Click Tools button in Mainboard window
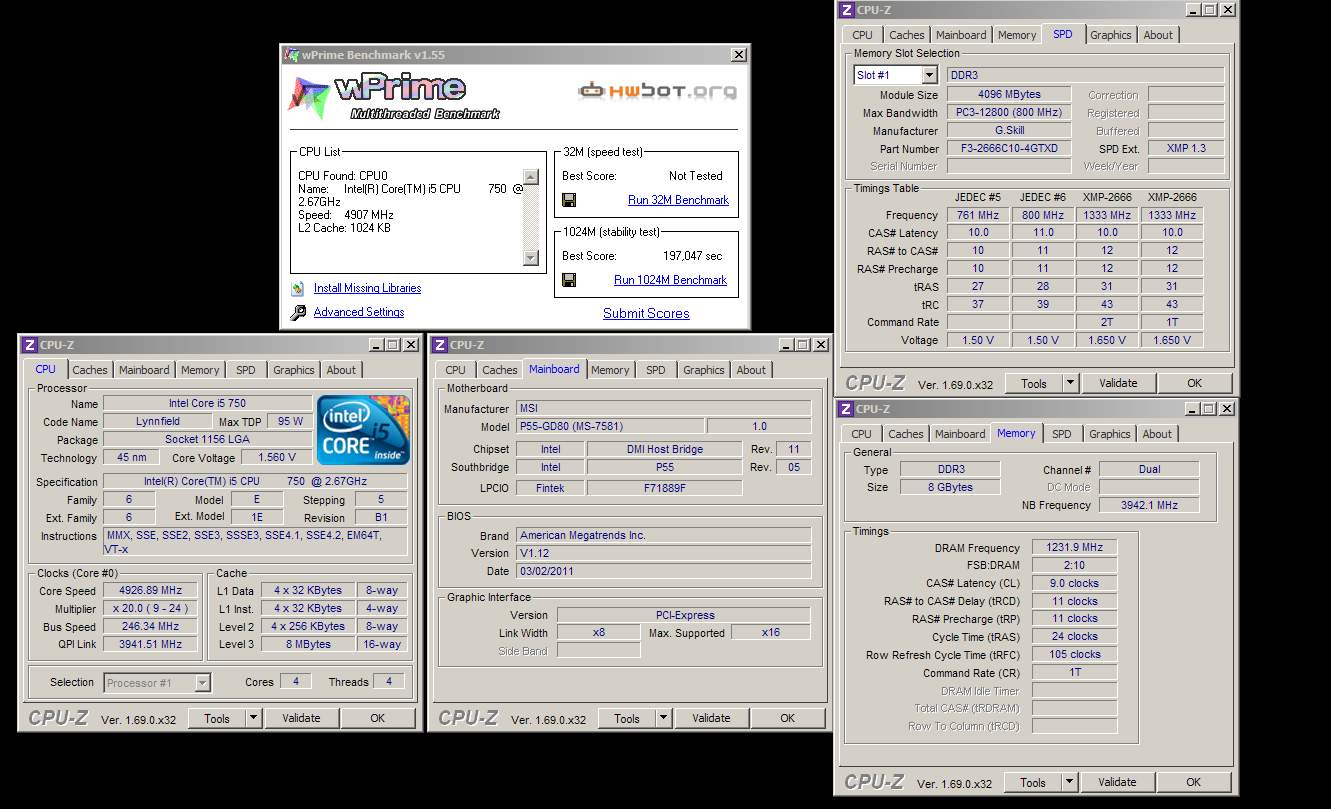This screenshot has height=809, width=1331. [x=627, y=718]
